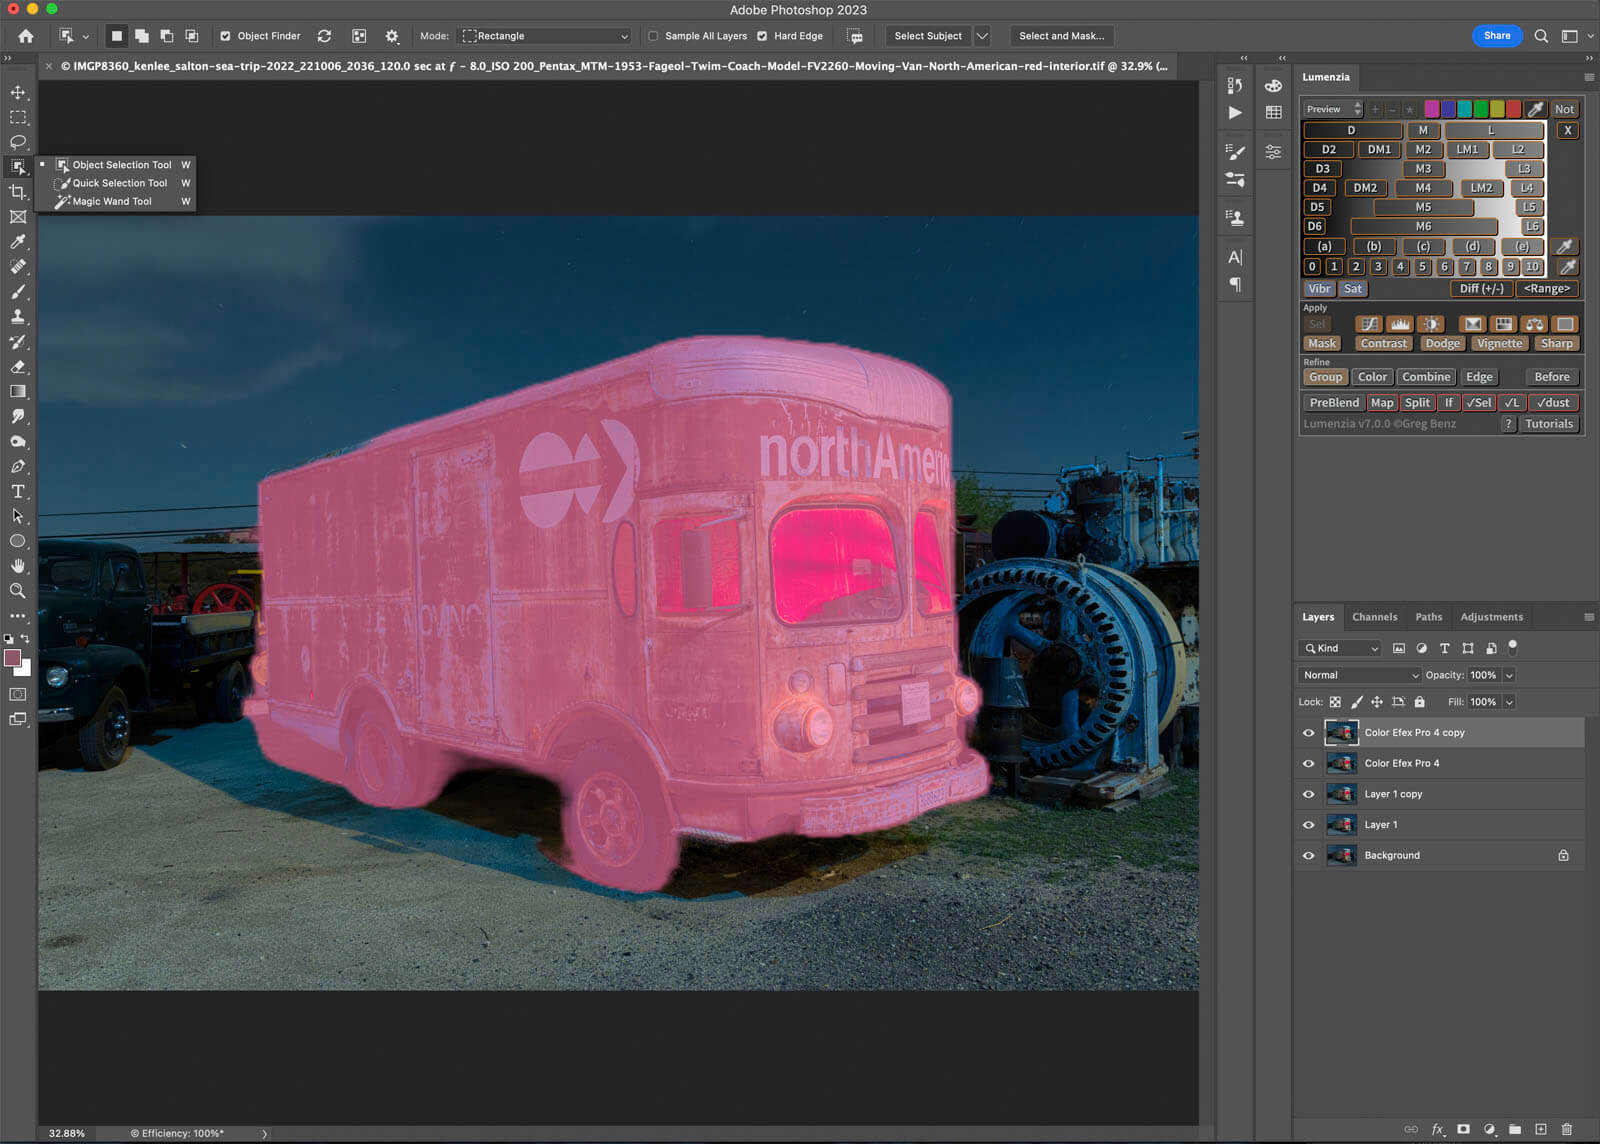Image resolution: width=1600 pixels, height=1144 pixels.
Task: Activate the Zoom tool
Action: [x=18, y=591]
